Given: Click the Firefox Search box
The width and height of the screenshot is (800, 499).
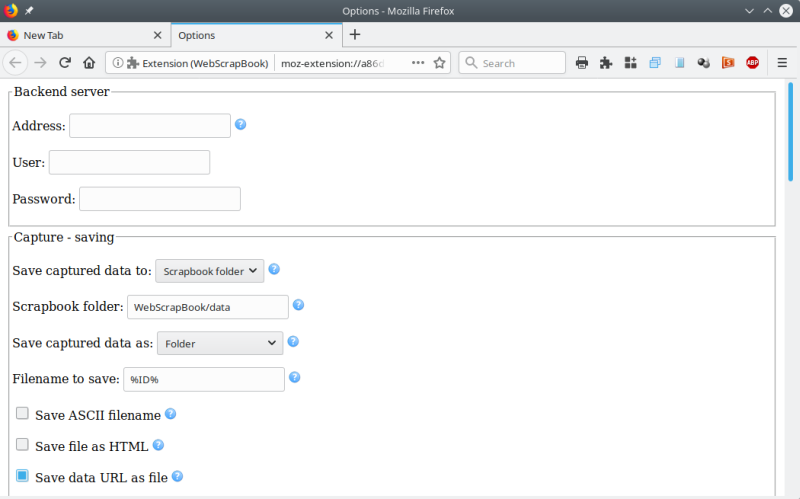Looking at the screenshot, I should coord(512,63).
